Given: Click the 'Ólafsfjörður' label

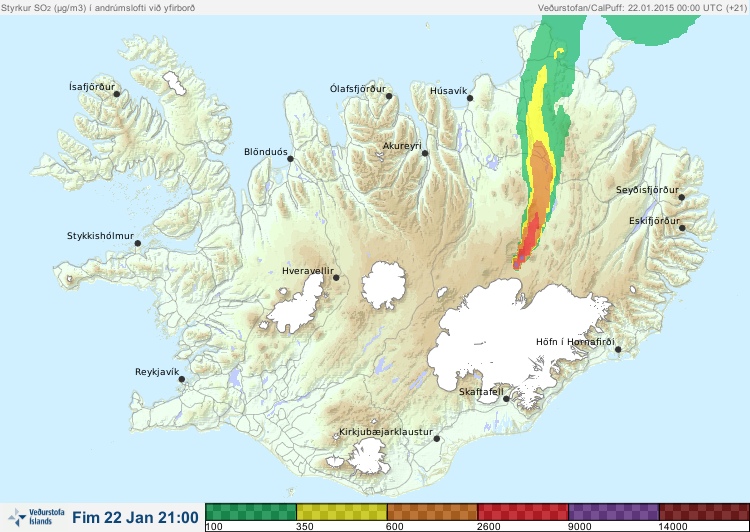Looking at the screenshot, I should click(358, 89).
